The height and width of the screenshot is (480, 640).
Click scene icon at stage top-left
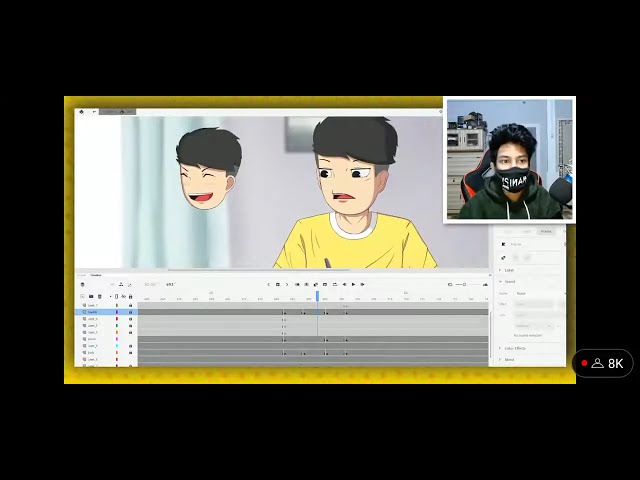pyautogui.click(x=81, y=111)
